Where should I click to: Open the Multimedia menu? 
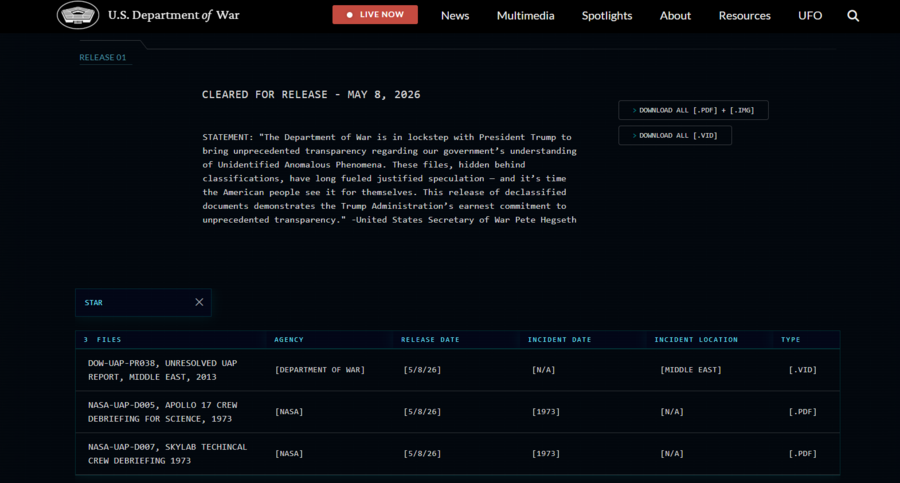coord(525,16)
